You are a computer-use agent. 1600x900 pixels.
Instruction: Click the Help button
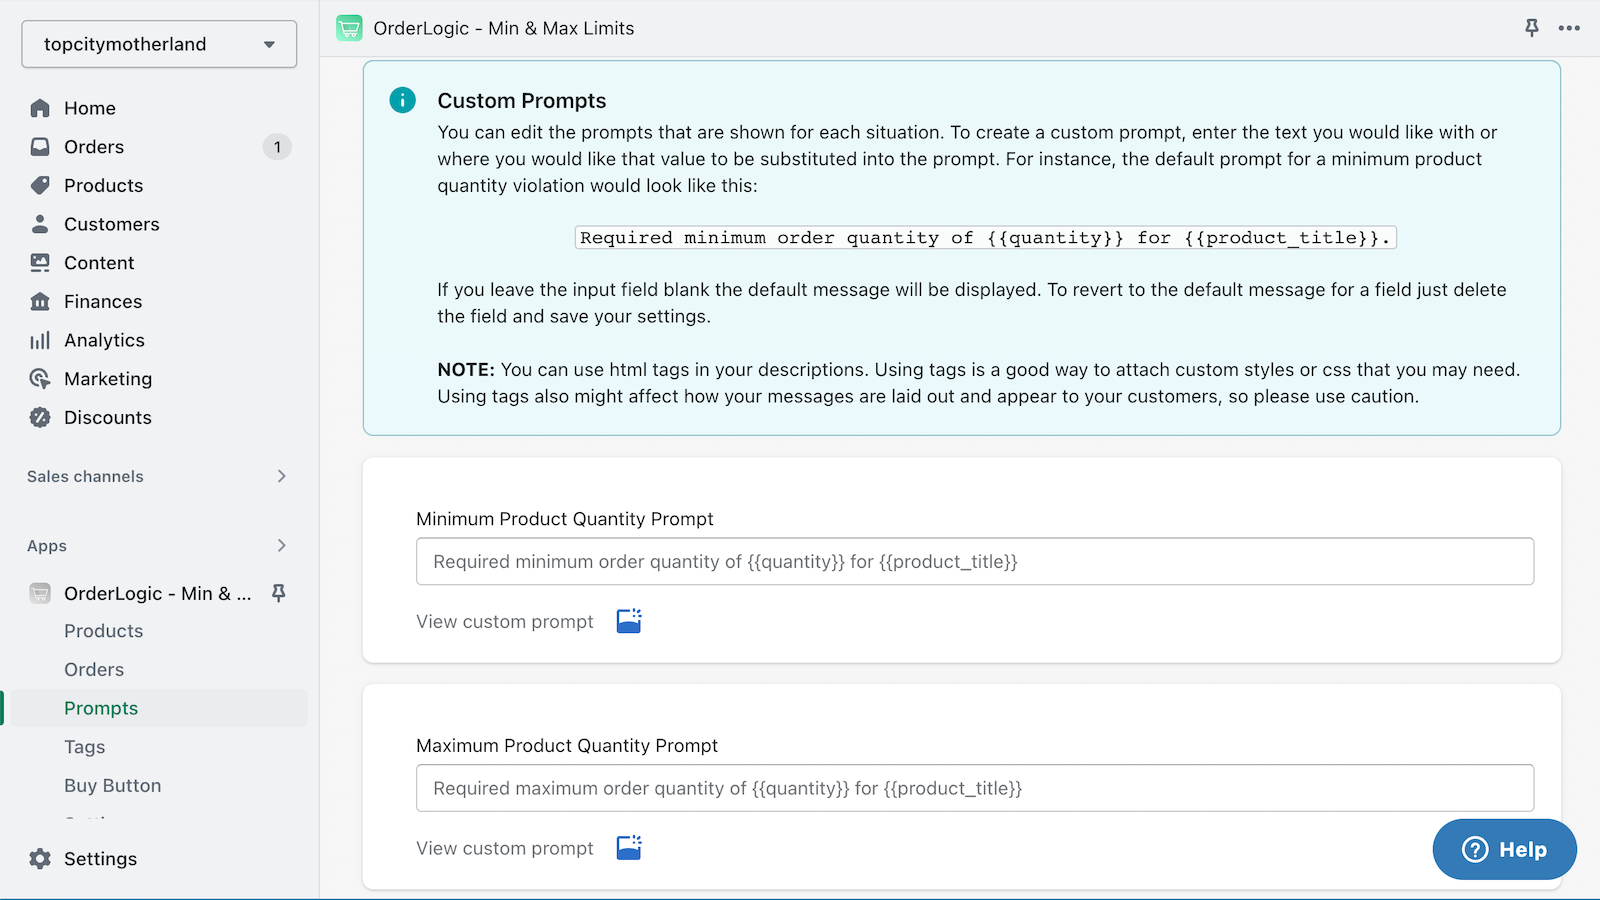tap(1504, 849)
